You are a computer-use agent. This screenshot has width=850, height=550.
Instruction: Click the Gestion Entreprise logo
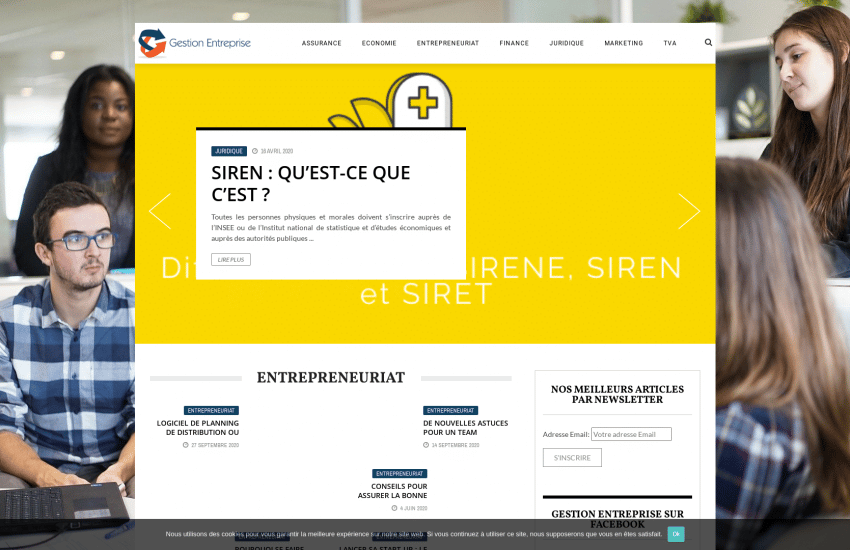195,43
